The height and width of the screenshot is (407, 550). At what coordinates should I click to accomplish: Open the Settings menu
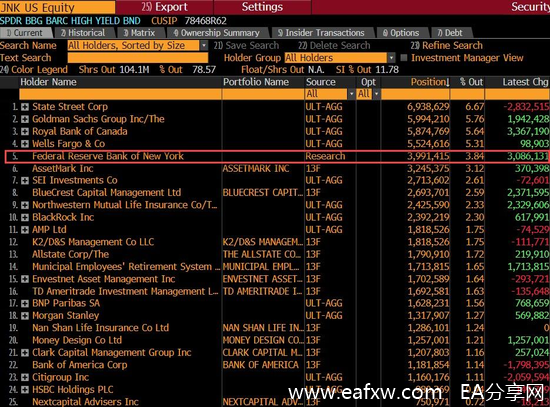click(262, 7)
